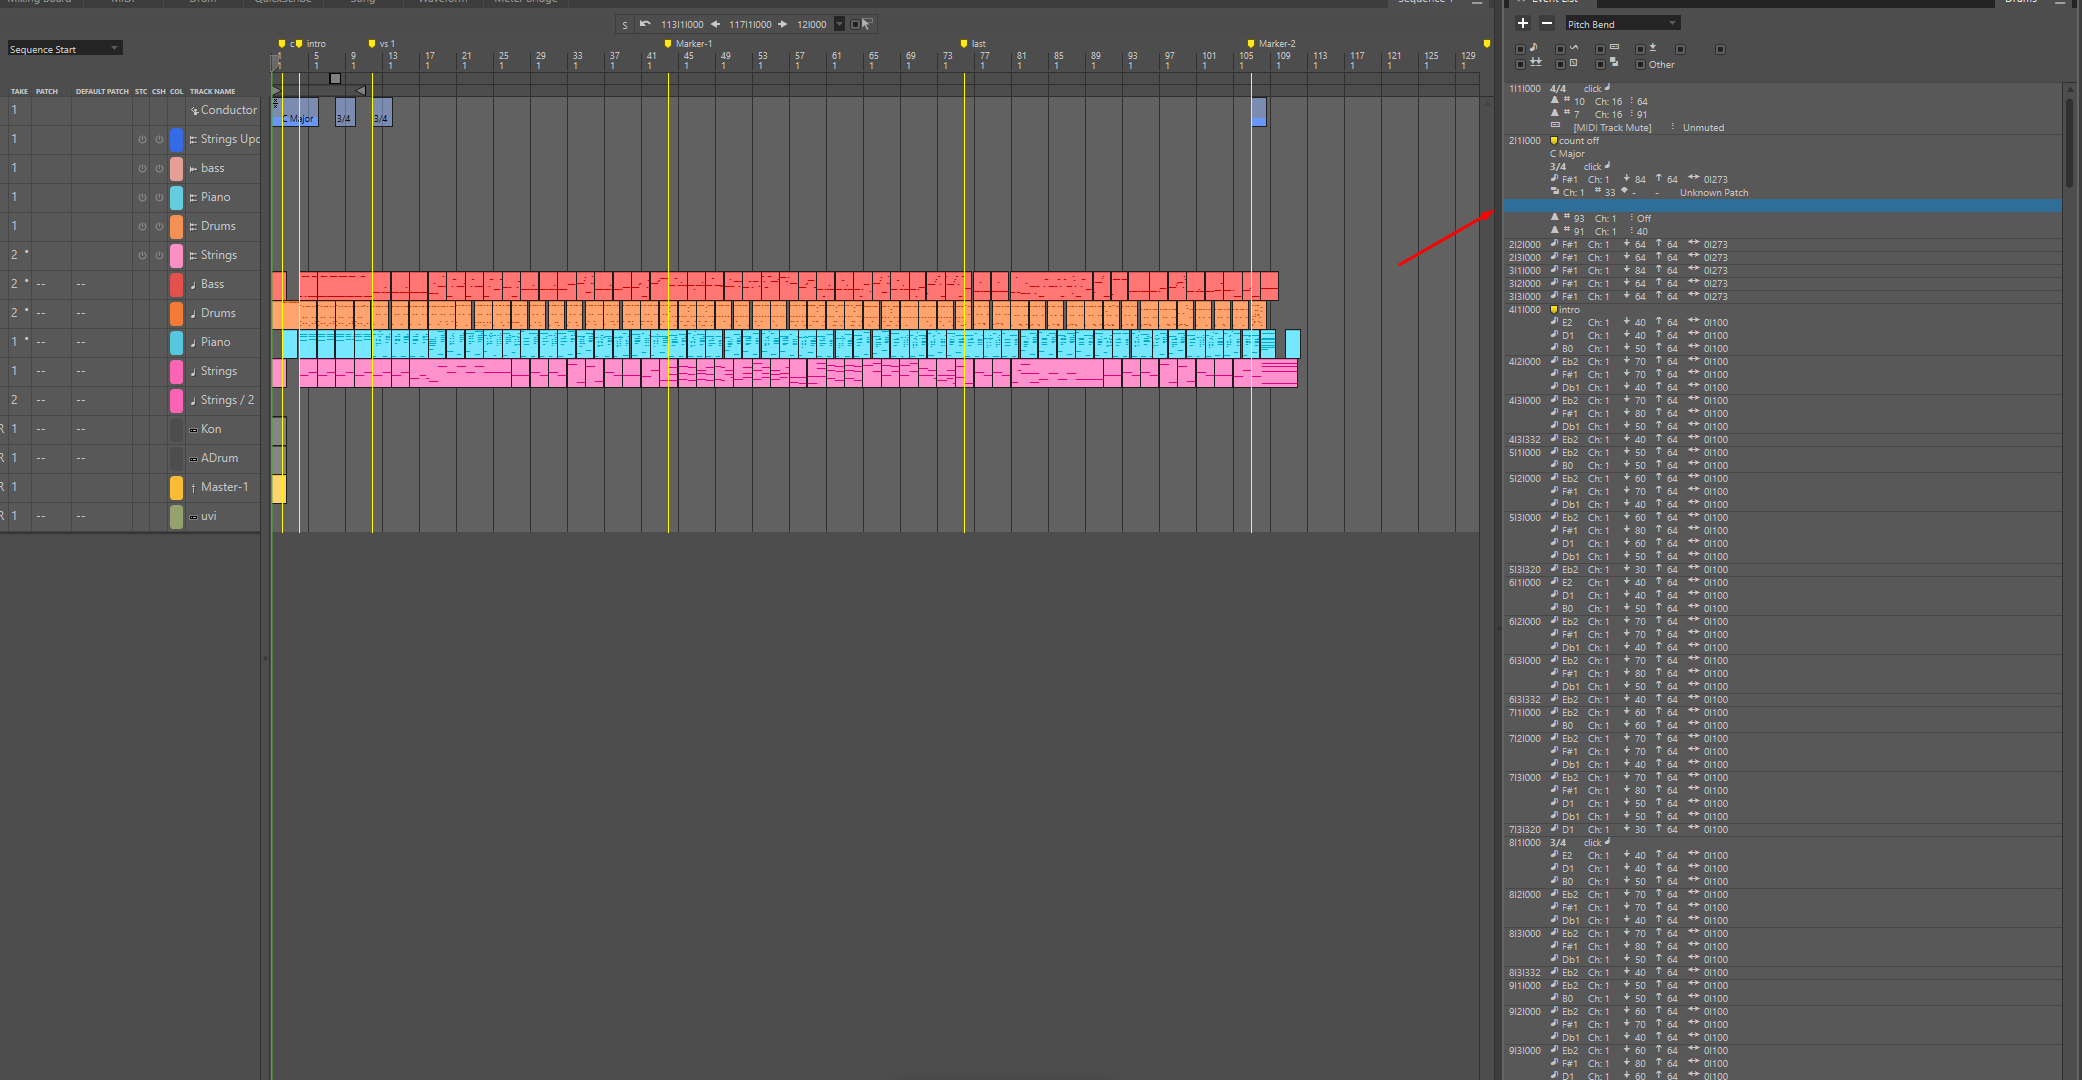Select the red Bass MIDI region
Image resolution: width=2082 pixels, height=1080 pixels.
[x=788, y=286]
